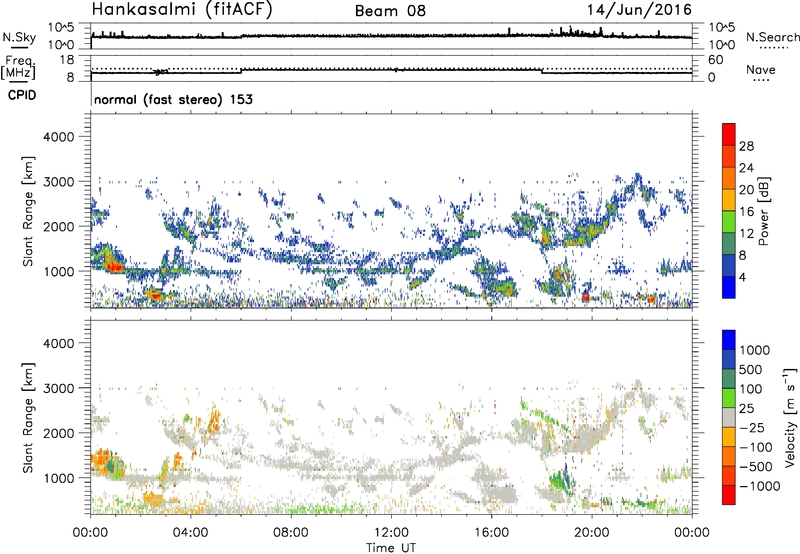Click the Freq. [MHz] axis label
This screenshot has width=800, height=554.
tap(18, 67)
